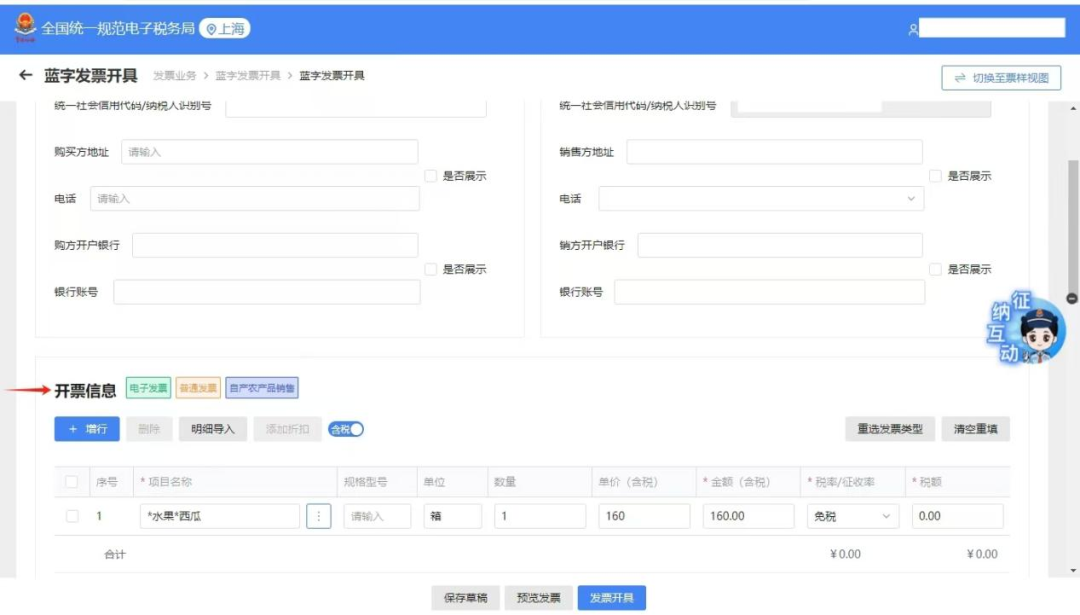The height and width of the screenshot is (615, 1080).
Task: Click the seller 纳税人识别号 input field
Action: (x=861, y=107)
